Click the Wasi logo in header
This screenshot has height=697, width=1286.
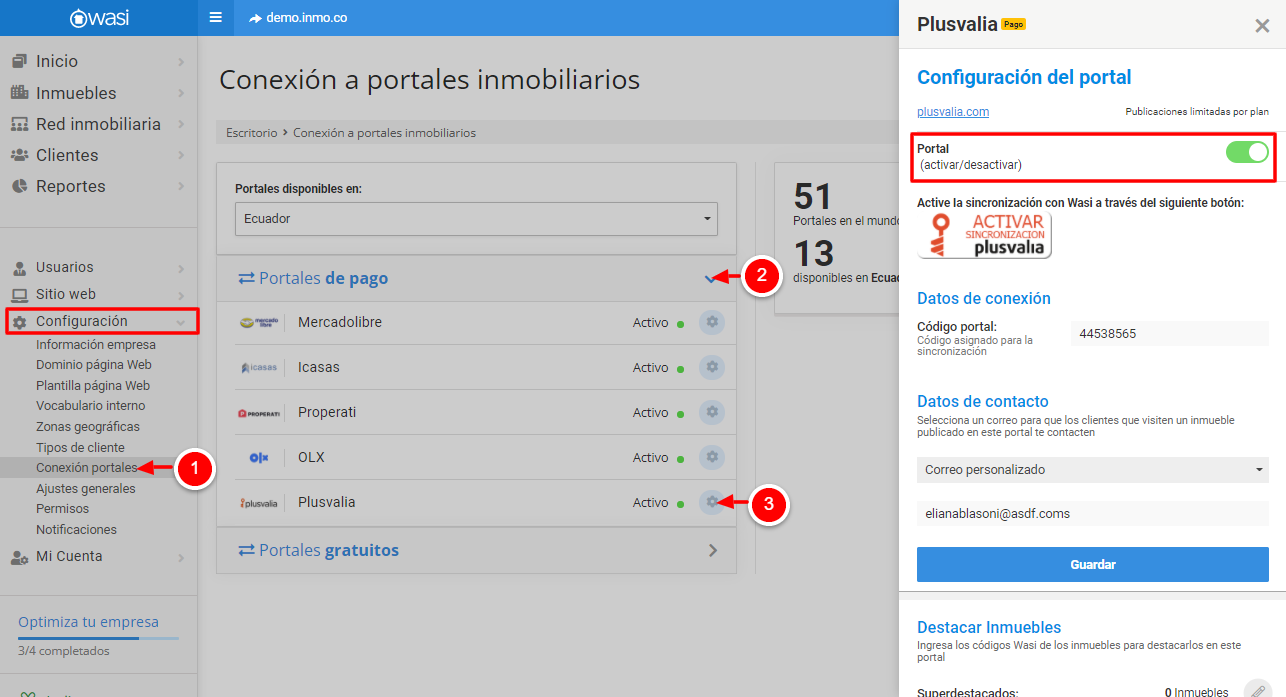(x=99, y=18)
